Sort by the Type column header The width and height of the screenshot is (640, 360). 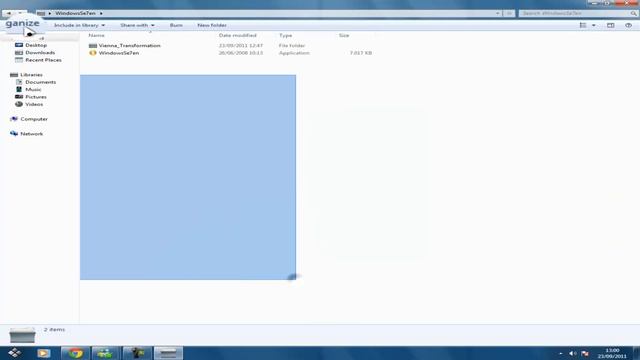click(285, 36)
